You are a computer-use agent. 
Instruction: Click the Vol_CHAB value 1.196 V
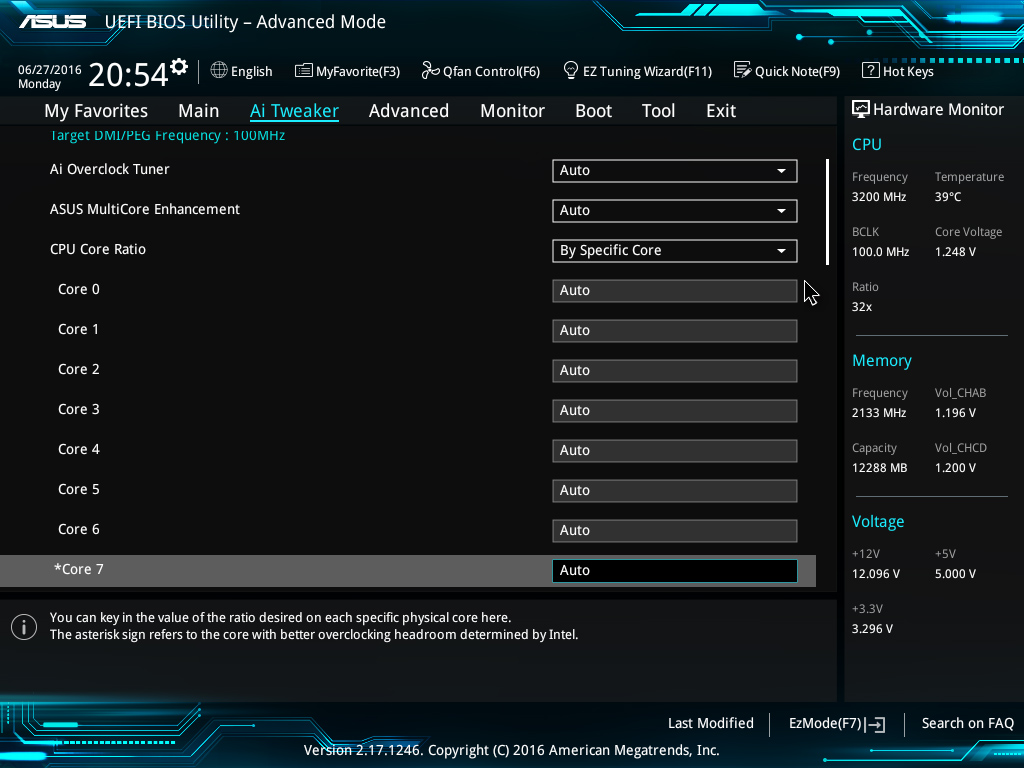click(x=955, y=413)
